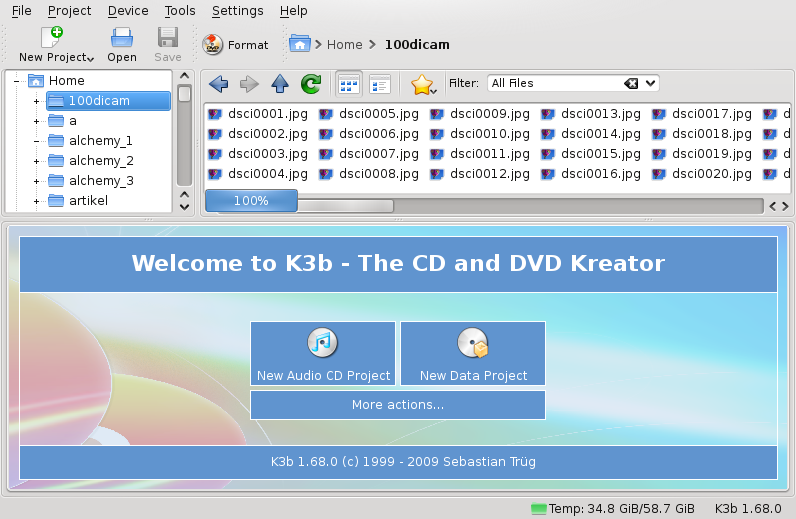Click the greyed Save toolbar icon
This screenshot has height=519, width=796.
[x=168, y=38]
